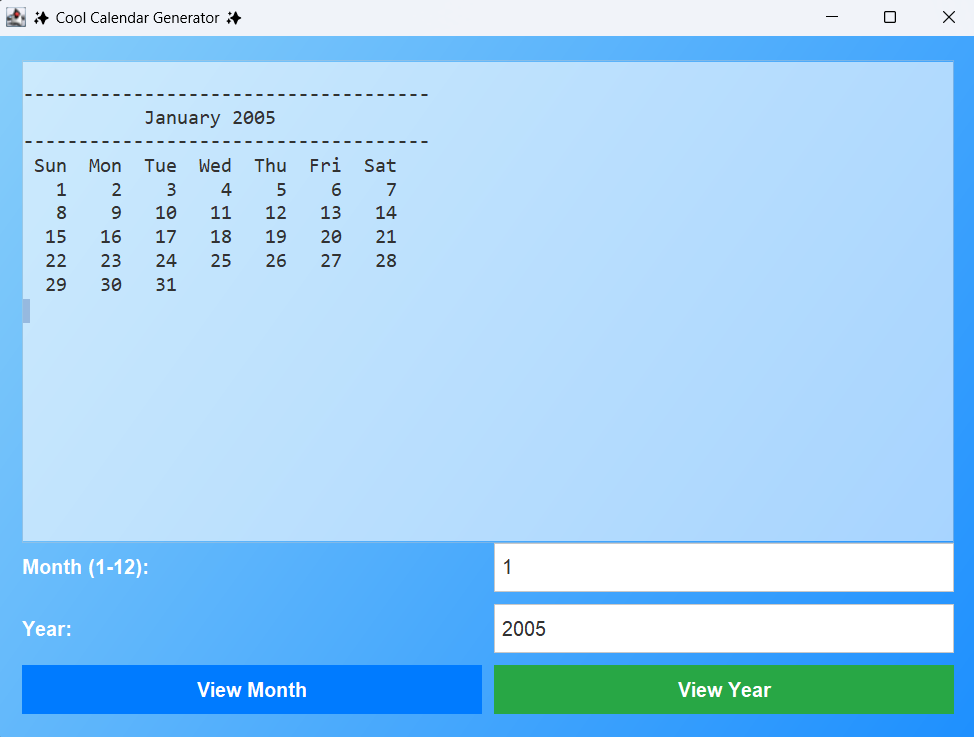Focus the Month (1-12) input field
This screenshot has height=737, width=974.
724,567
